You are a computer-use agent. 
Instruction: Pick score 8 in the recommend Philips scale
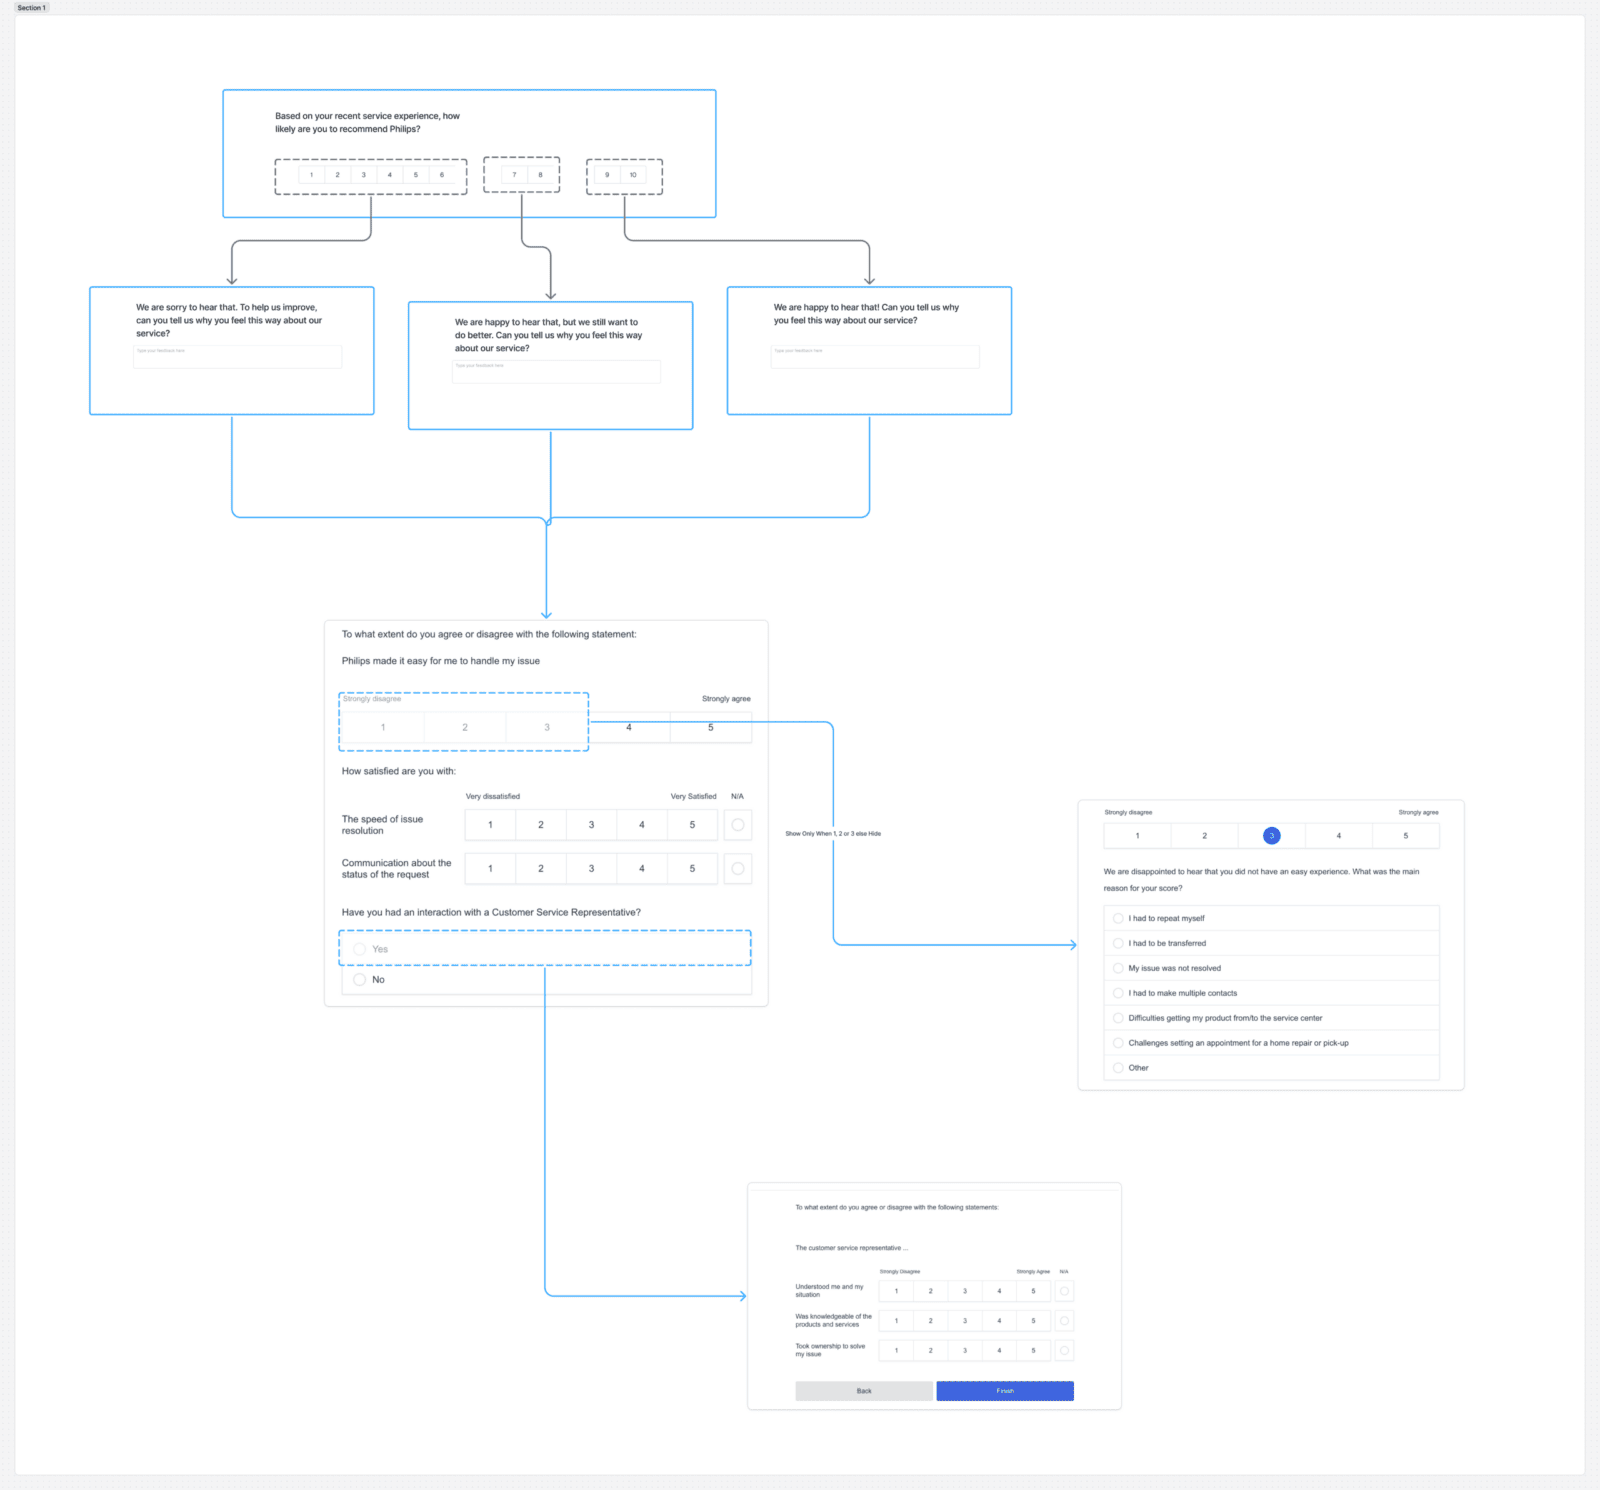[541, 175]
